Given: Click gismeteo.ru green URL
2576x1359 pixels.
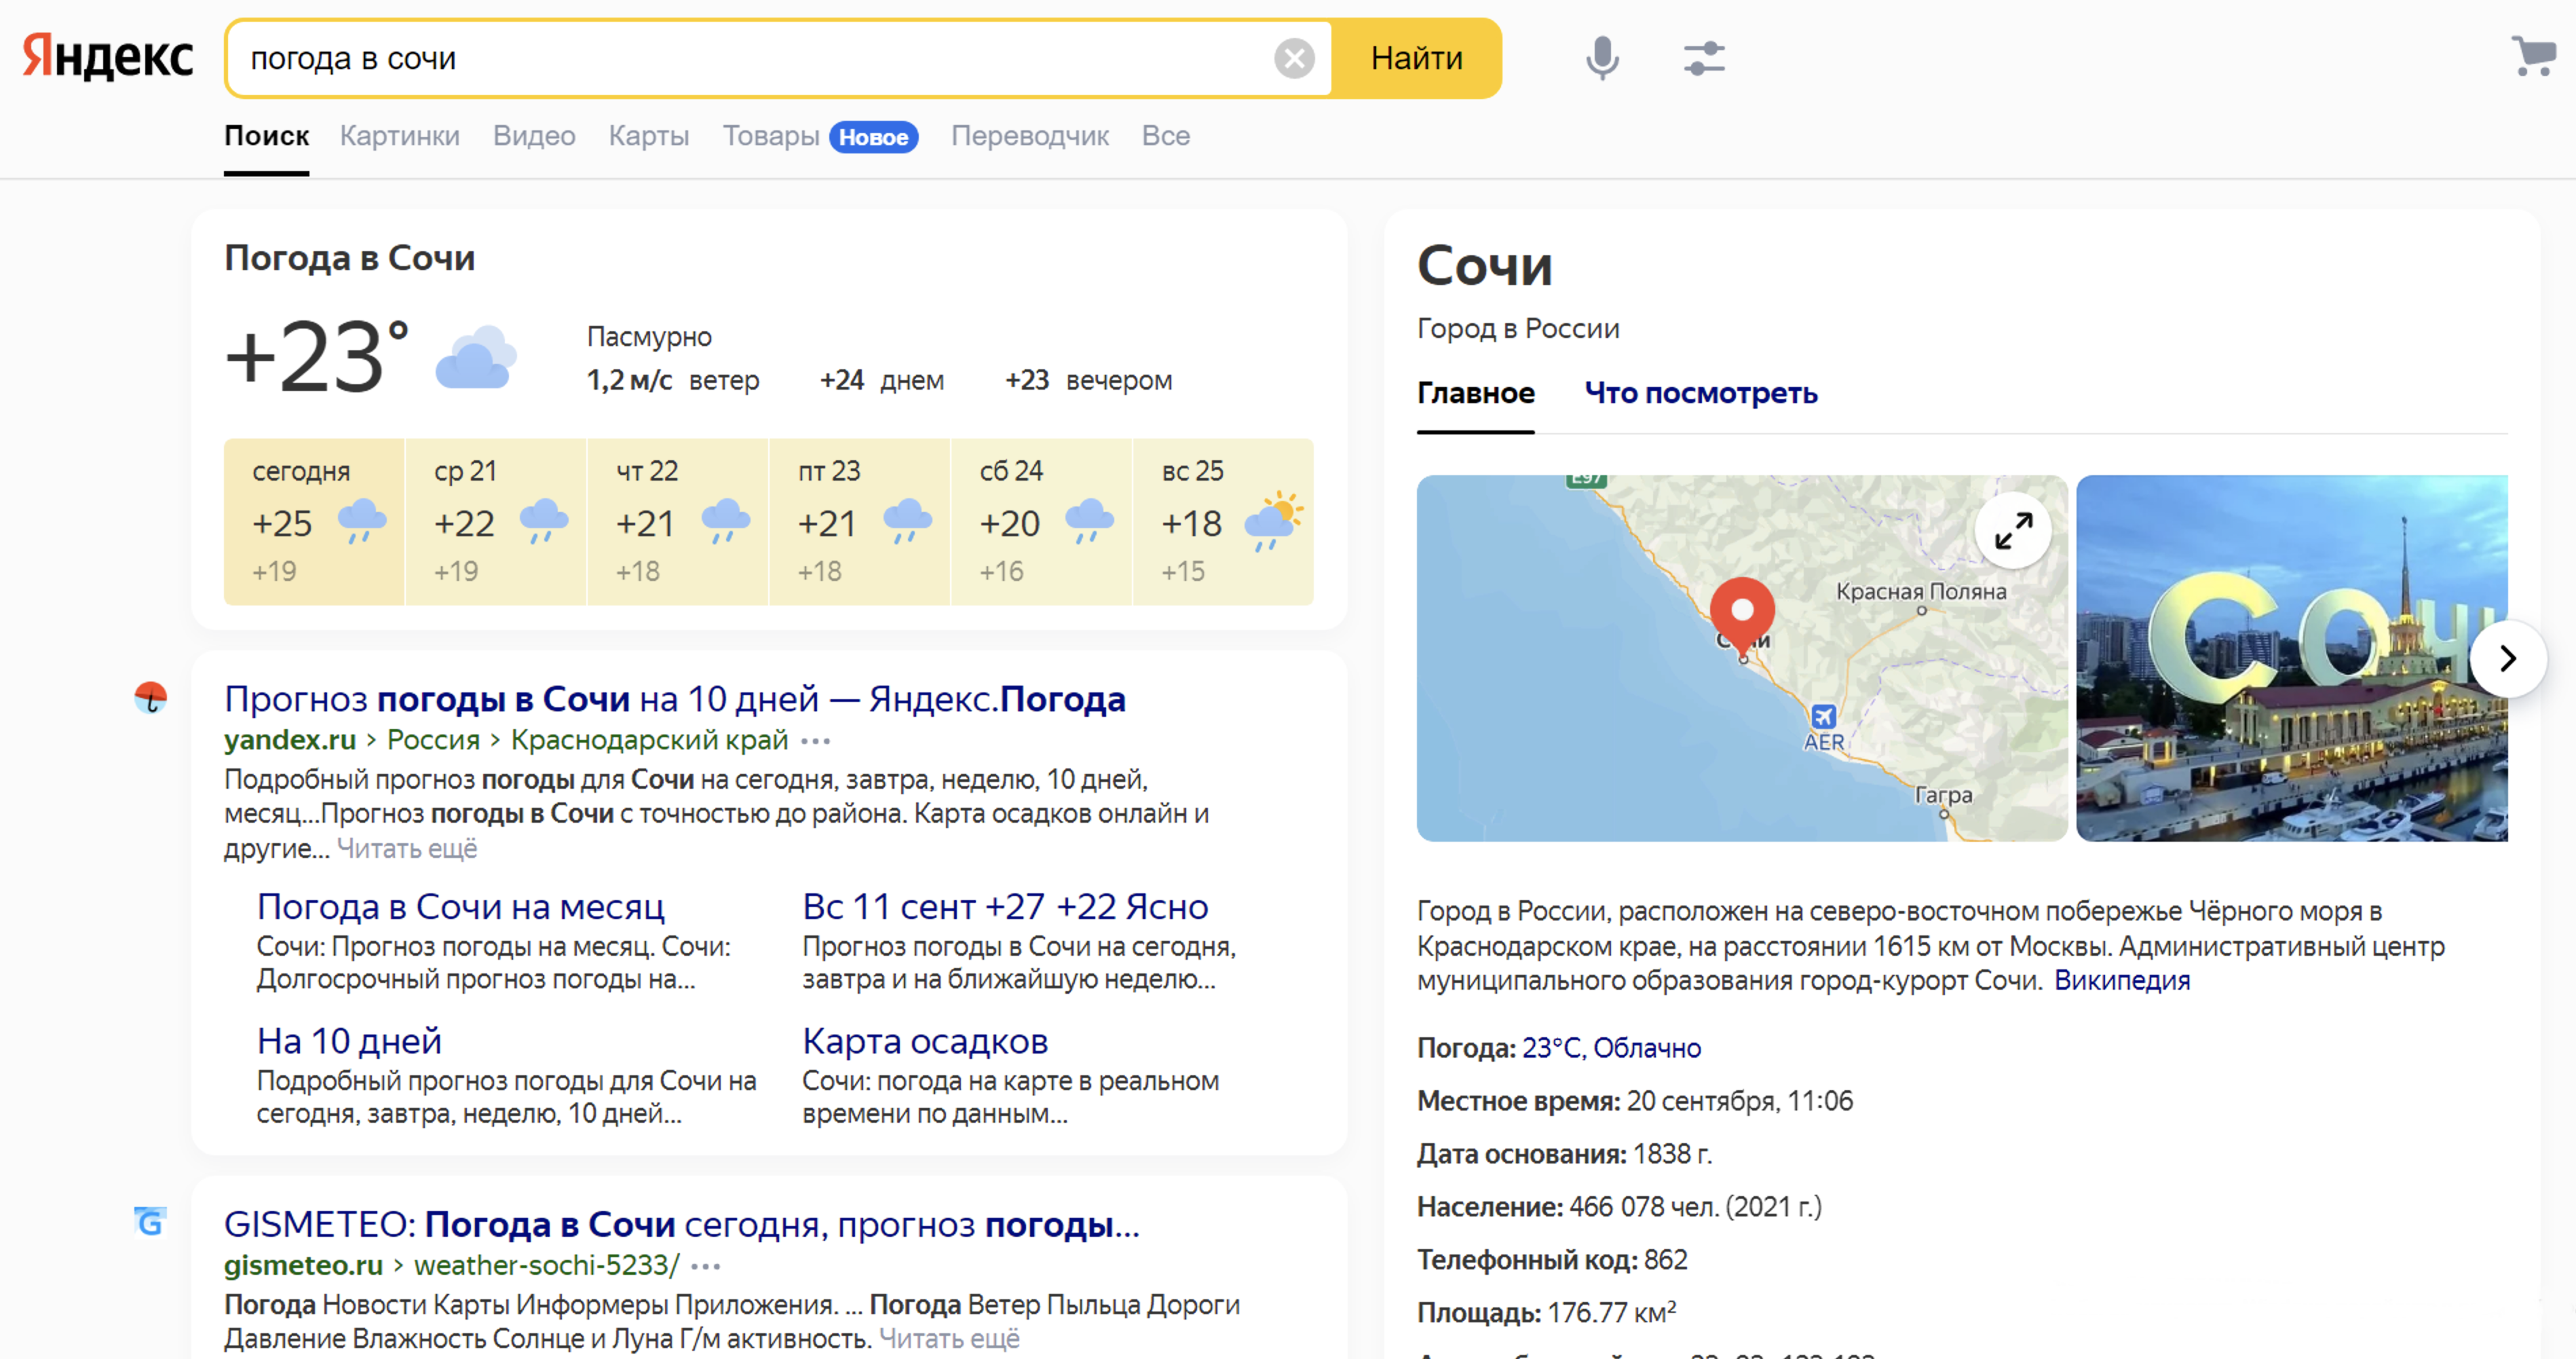Looking at the screenshot, I should [303, 1265].
